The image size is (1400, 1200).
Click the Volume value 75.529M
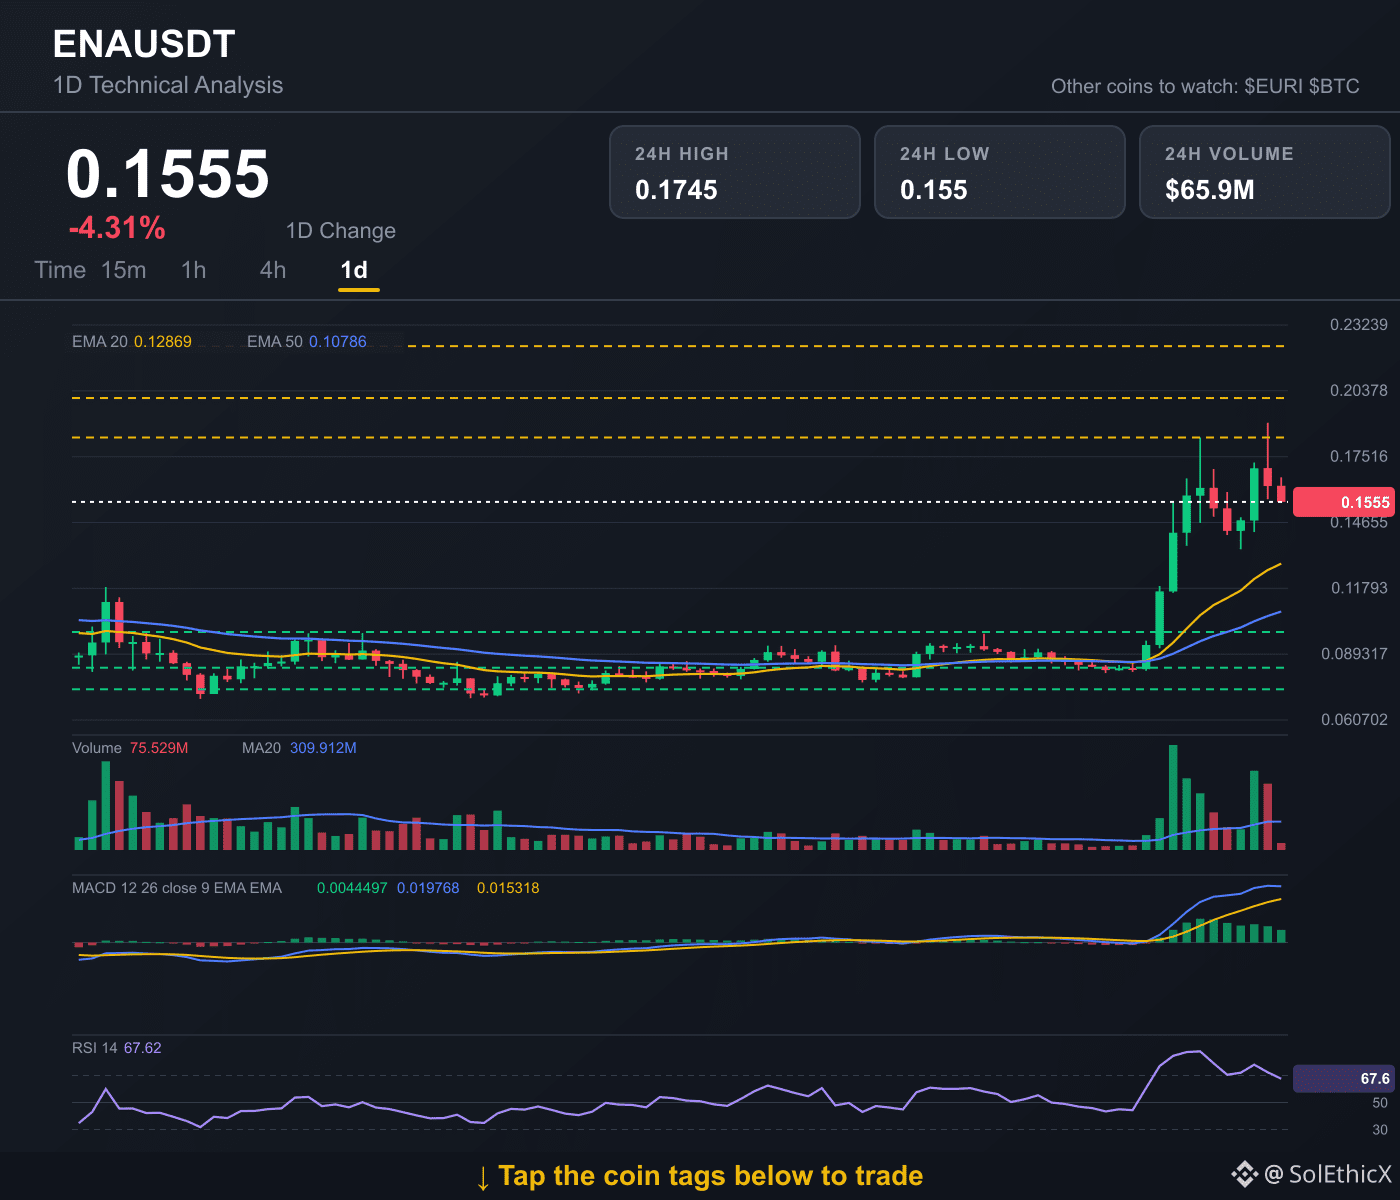pos(159,748)
